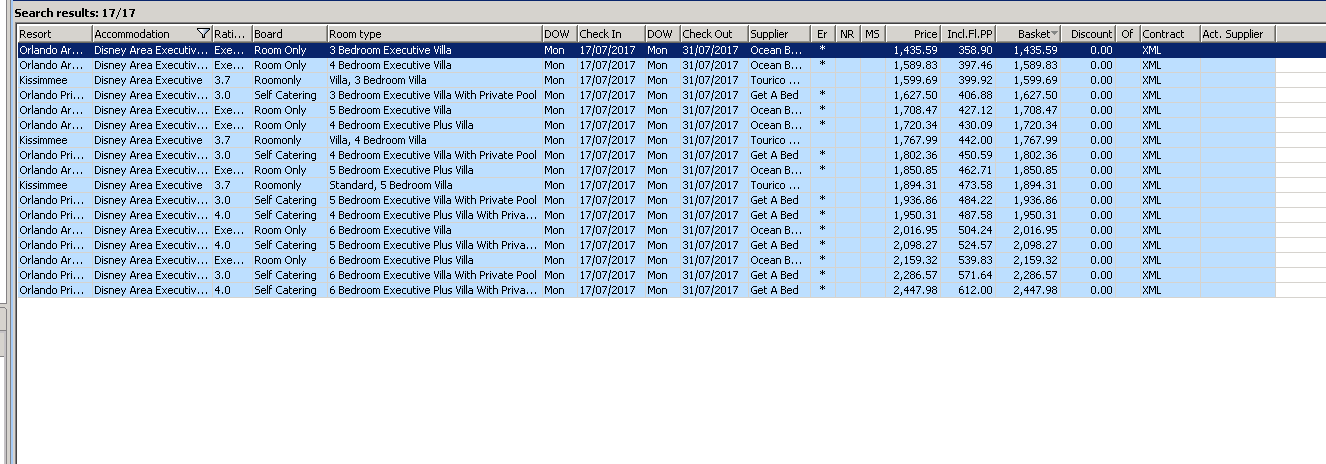Click Price cell 1,599.69

coord(913,80)
